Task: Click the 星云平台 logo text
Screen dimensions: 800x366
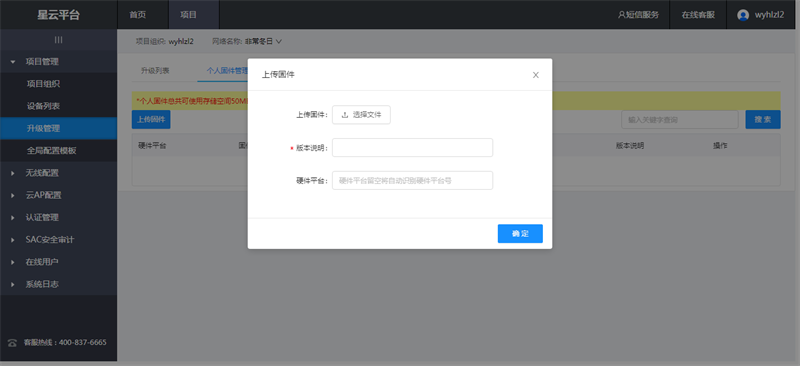Action: point(59,15)
